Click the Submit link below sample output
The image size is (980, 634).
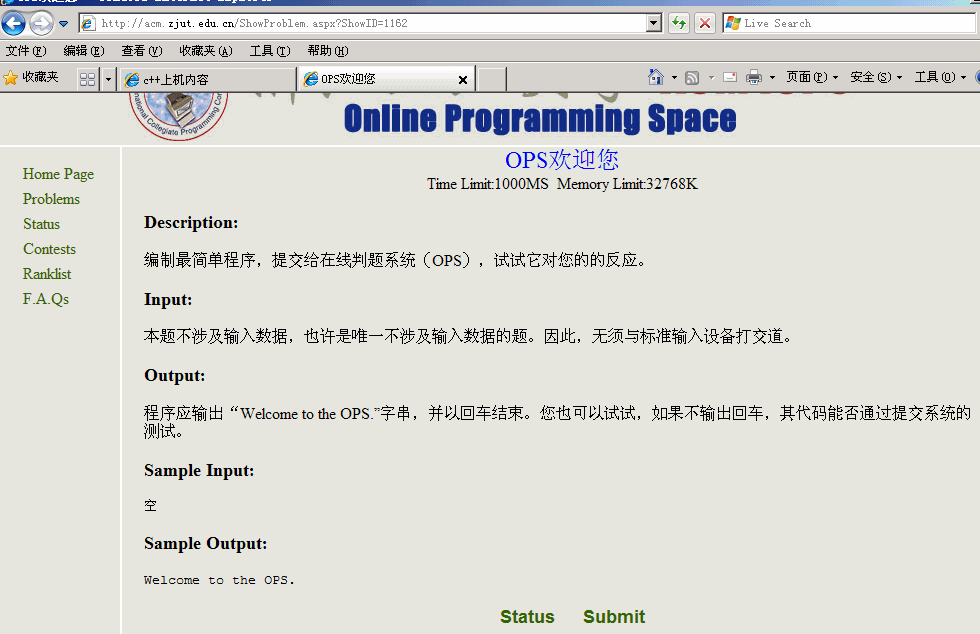pos(614,617)
